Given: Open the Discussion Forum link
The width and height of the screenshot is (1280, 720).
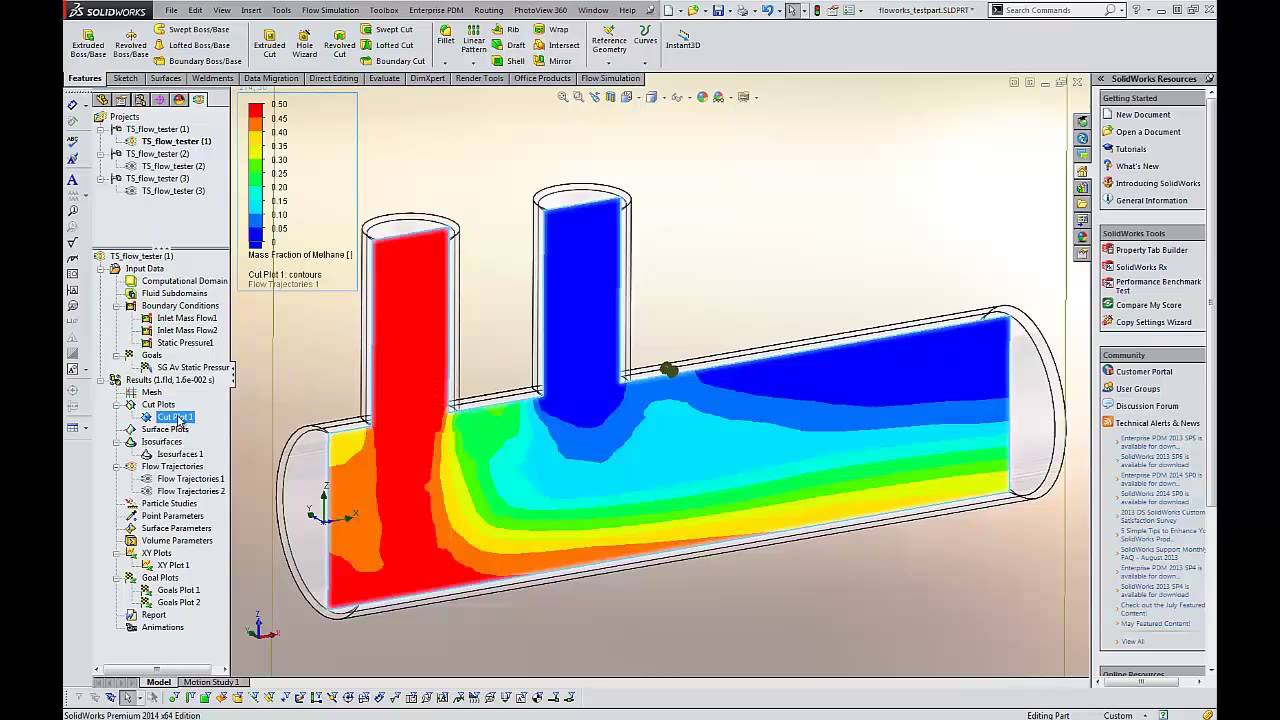Looking at the screenshot, I should point(1147,406).
